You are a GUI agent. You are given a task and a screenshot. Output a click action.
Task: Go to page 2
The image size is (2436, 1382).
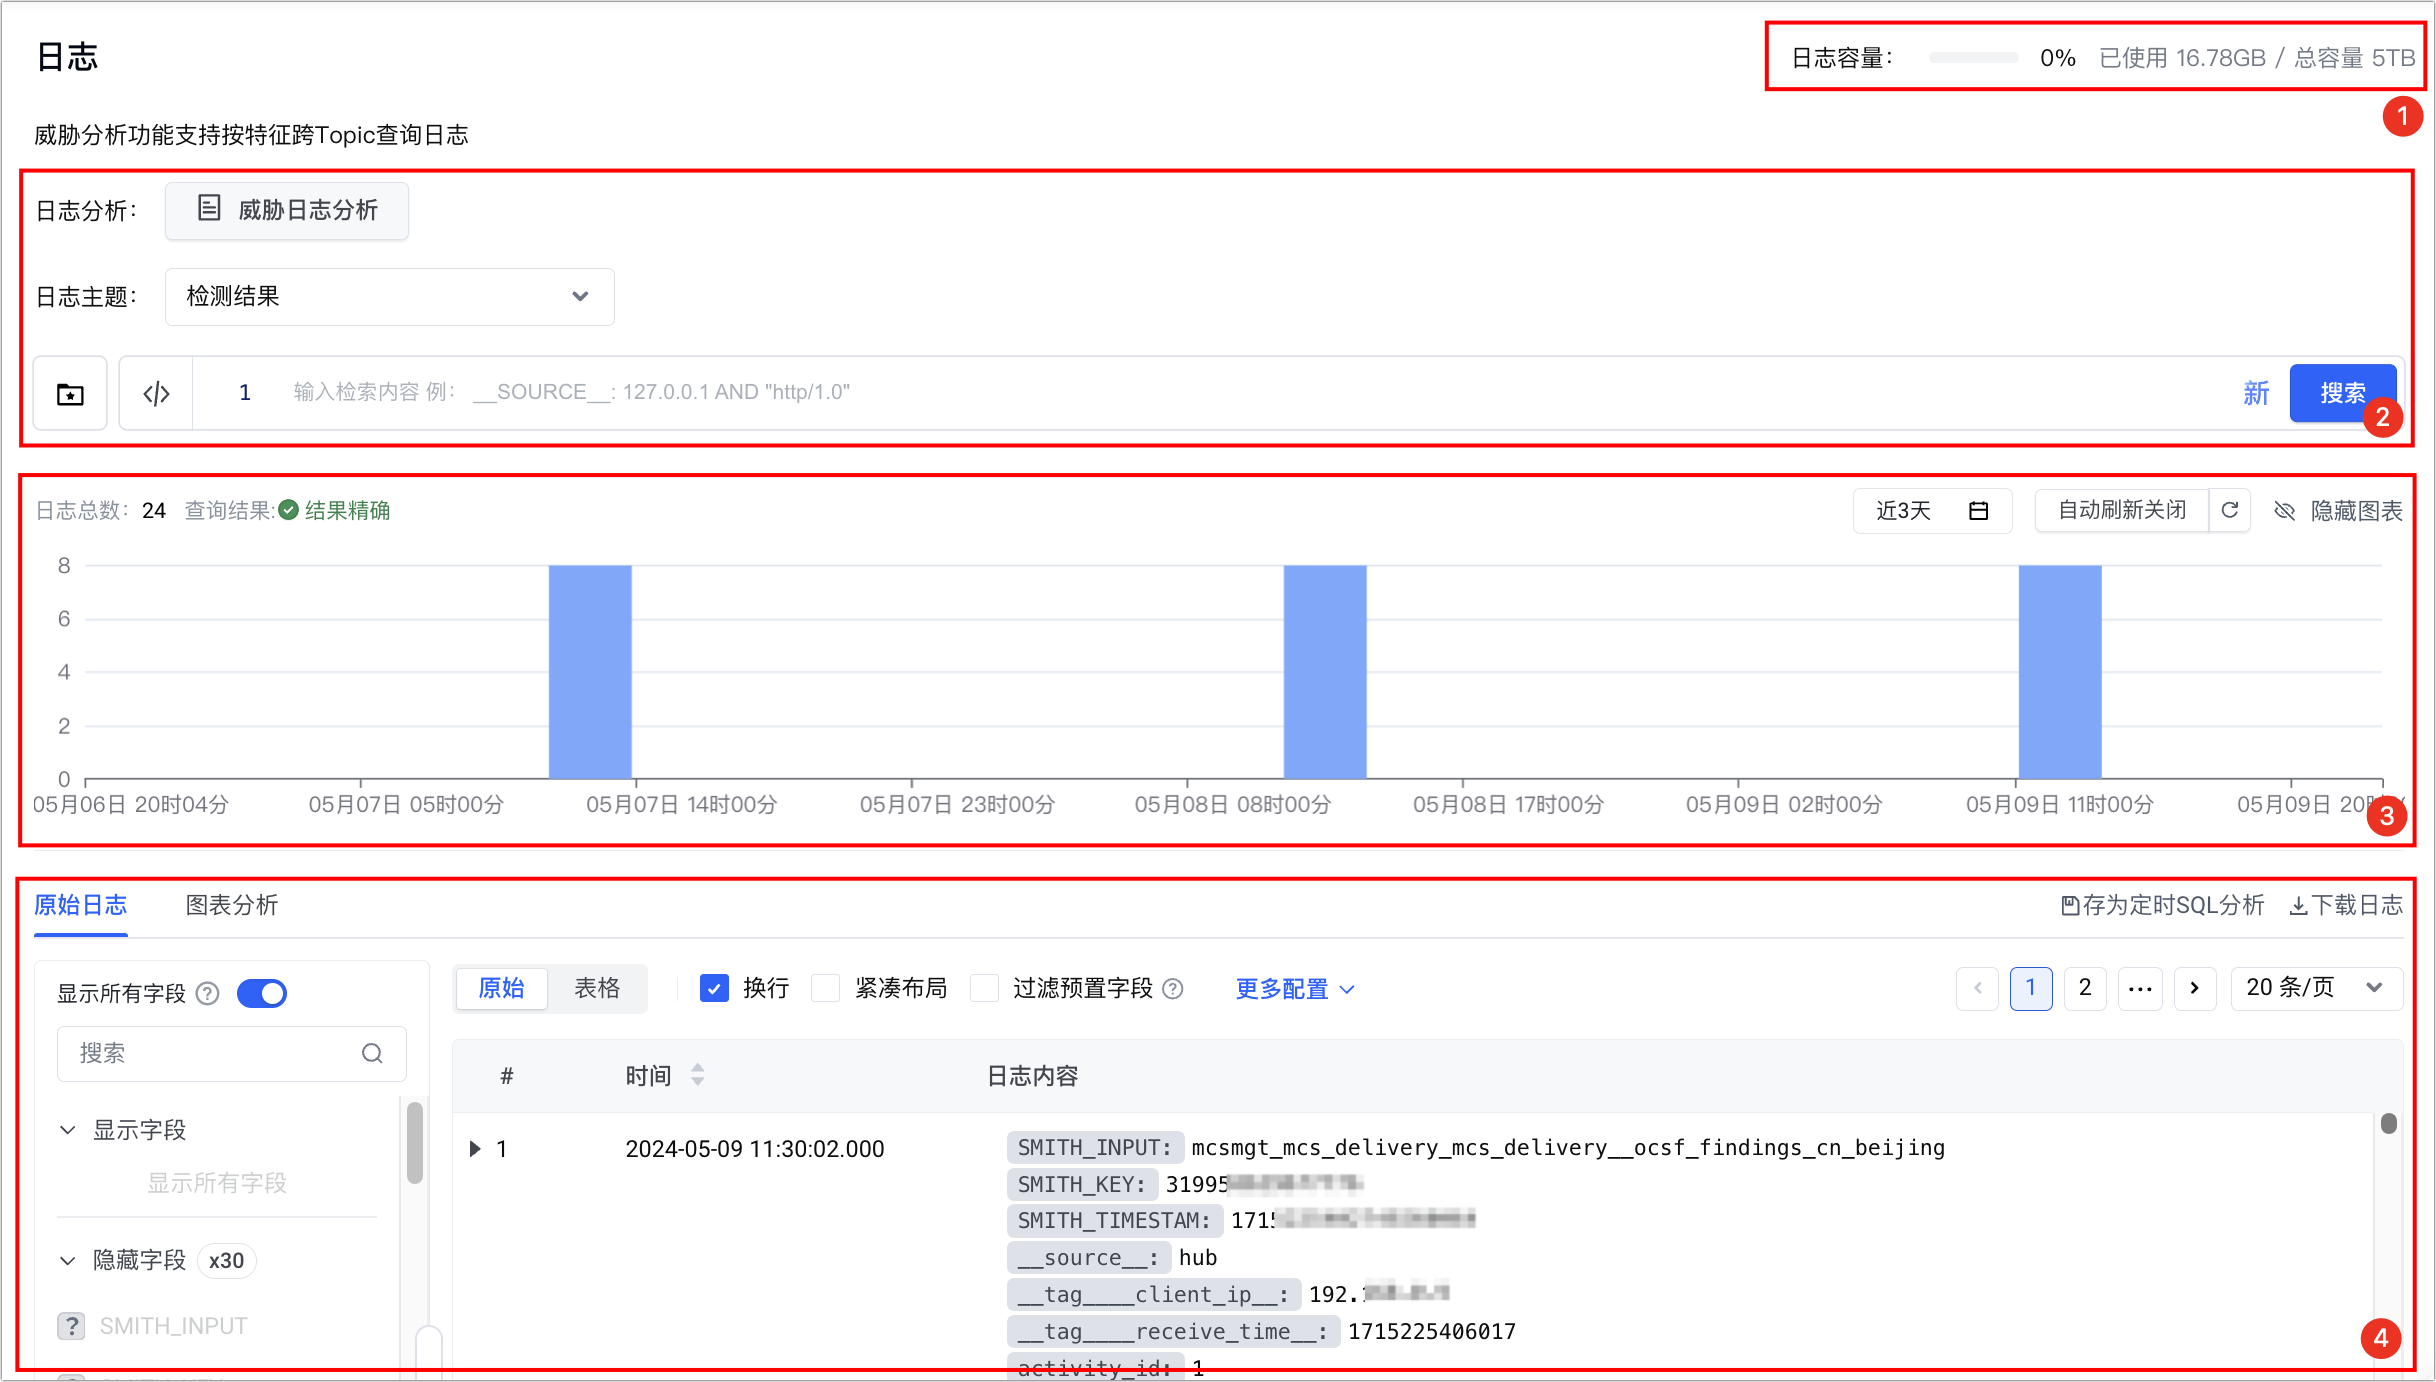point(2085,988)
